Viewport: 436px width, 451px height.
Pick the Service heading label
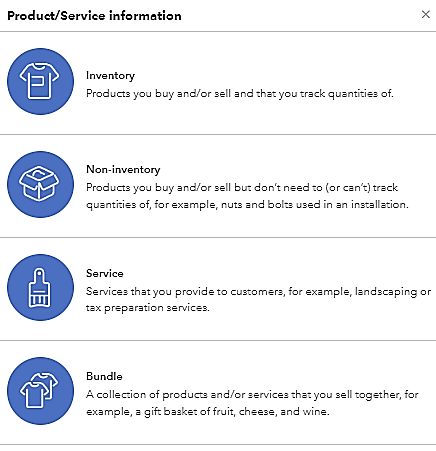105,273
